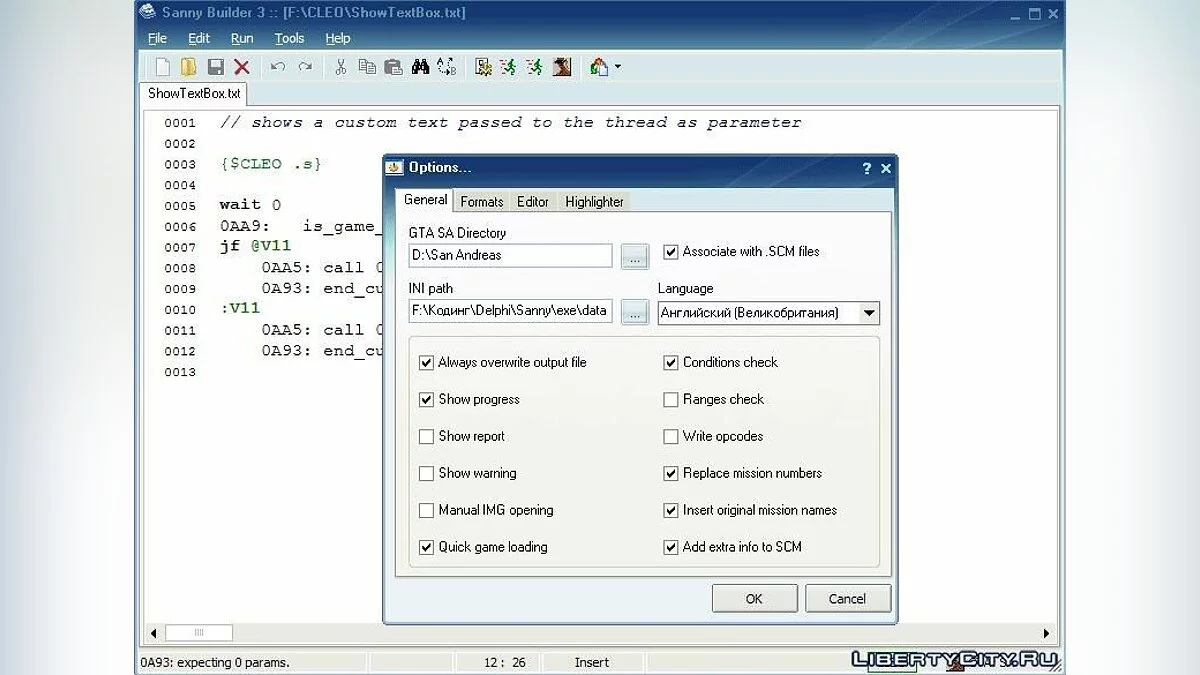
Task: Create a new file with the blank page icon
Action: 162,67
